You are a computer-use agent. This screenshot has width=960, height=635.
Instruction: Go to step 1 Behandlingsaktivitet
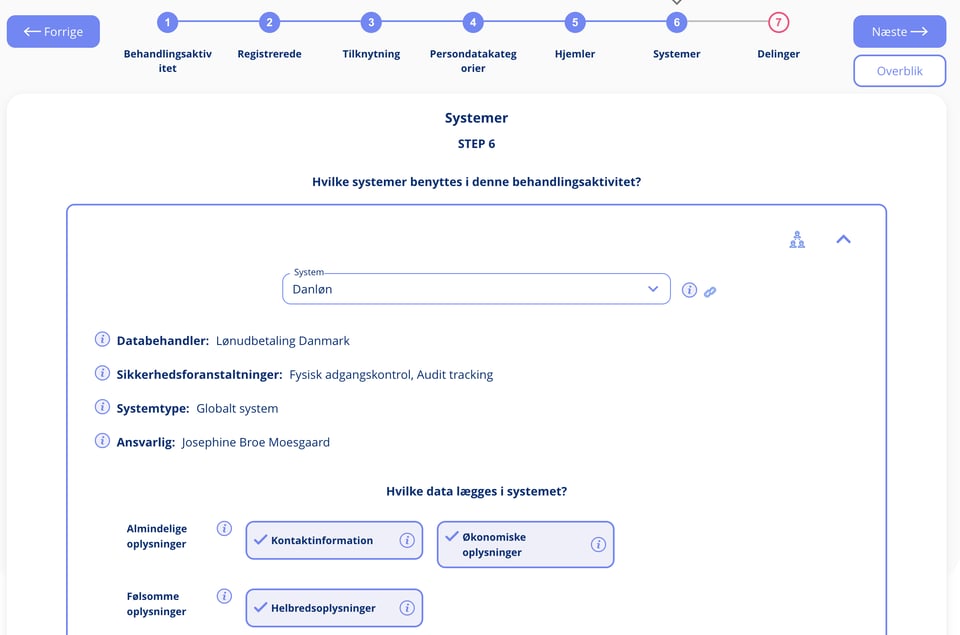(x=167, y=23)
